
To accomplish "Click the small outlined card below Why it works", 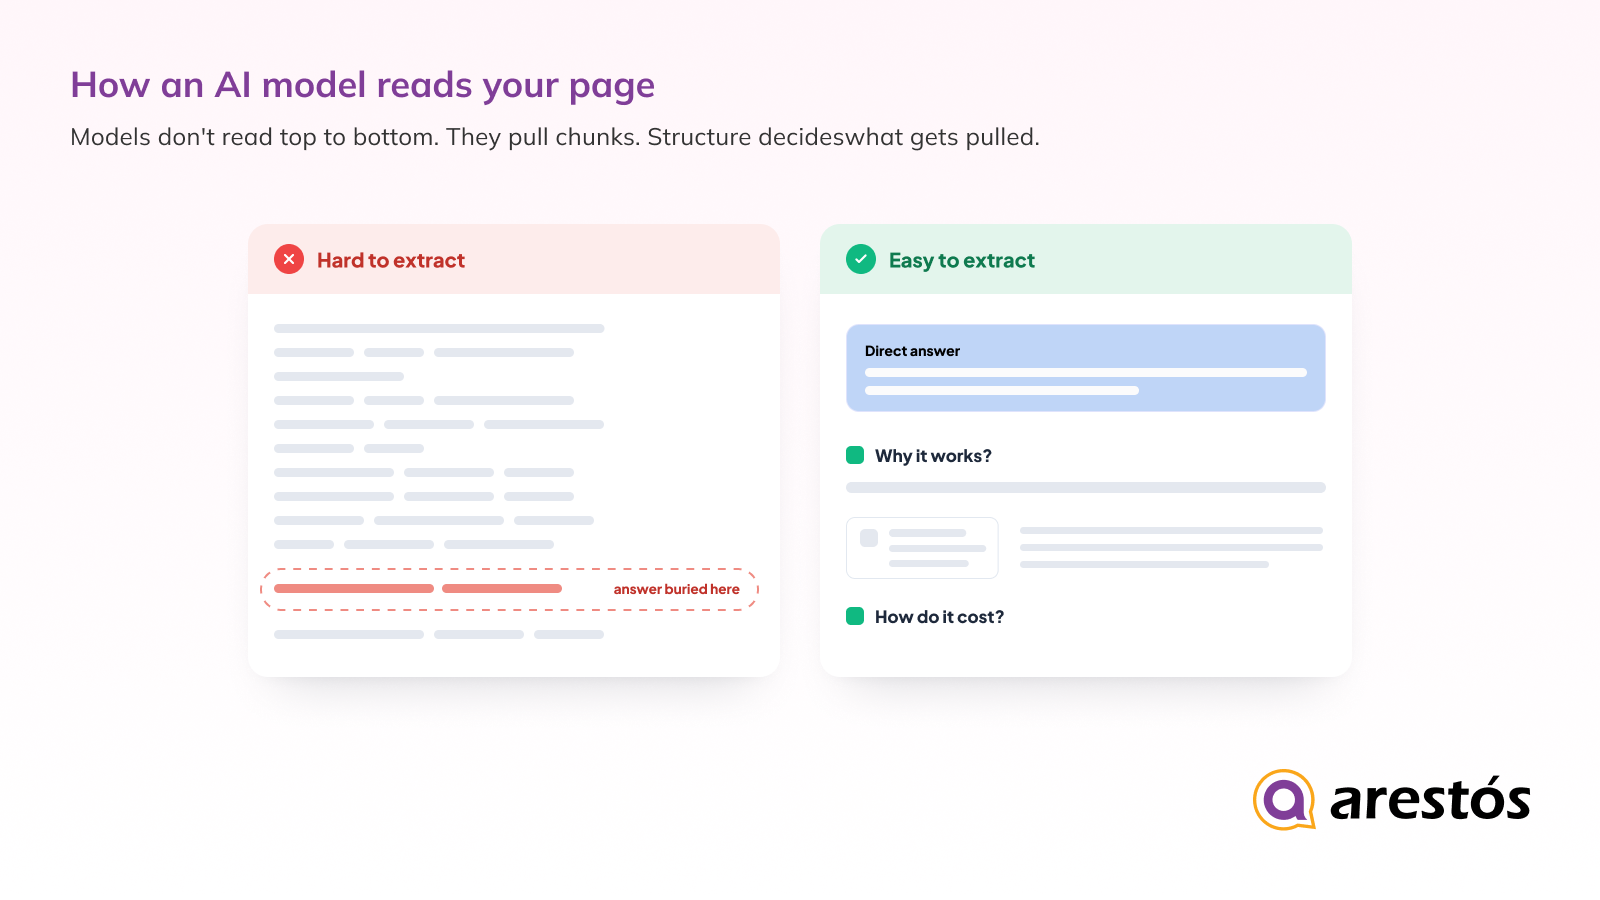I will (922, 548).
